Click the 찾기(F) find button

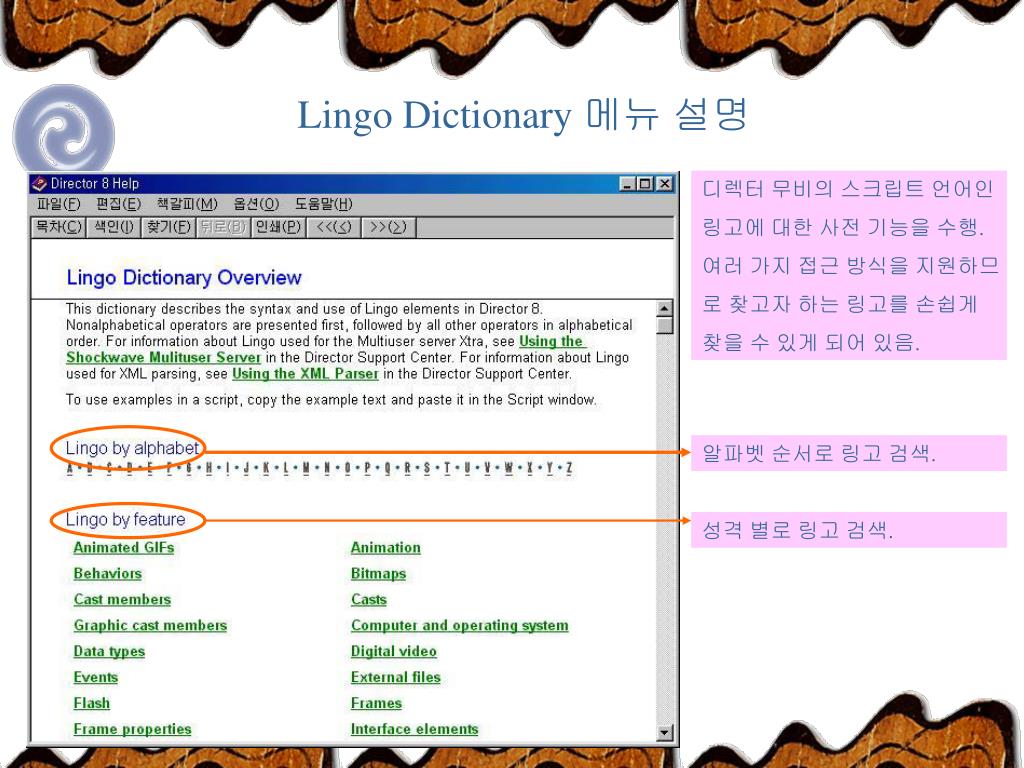tap(168, 227)
